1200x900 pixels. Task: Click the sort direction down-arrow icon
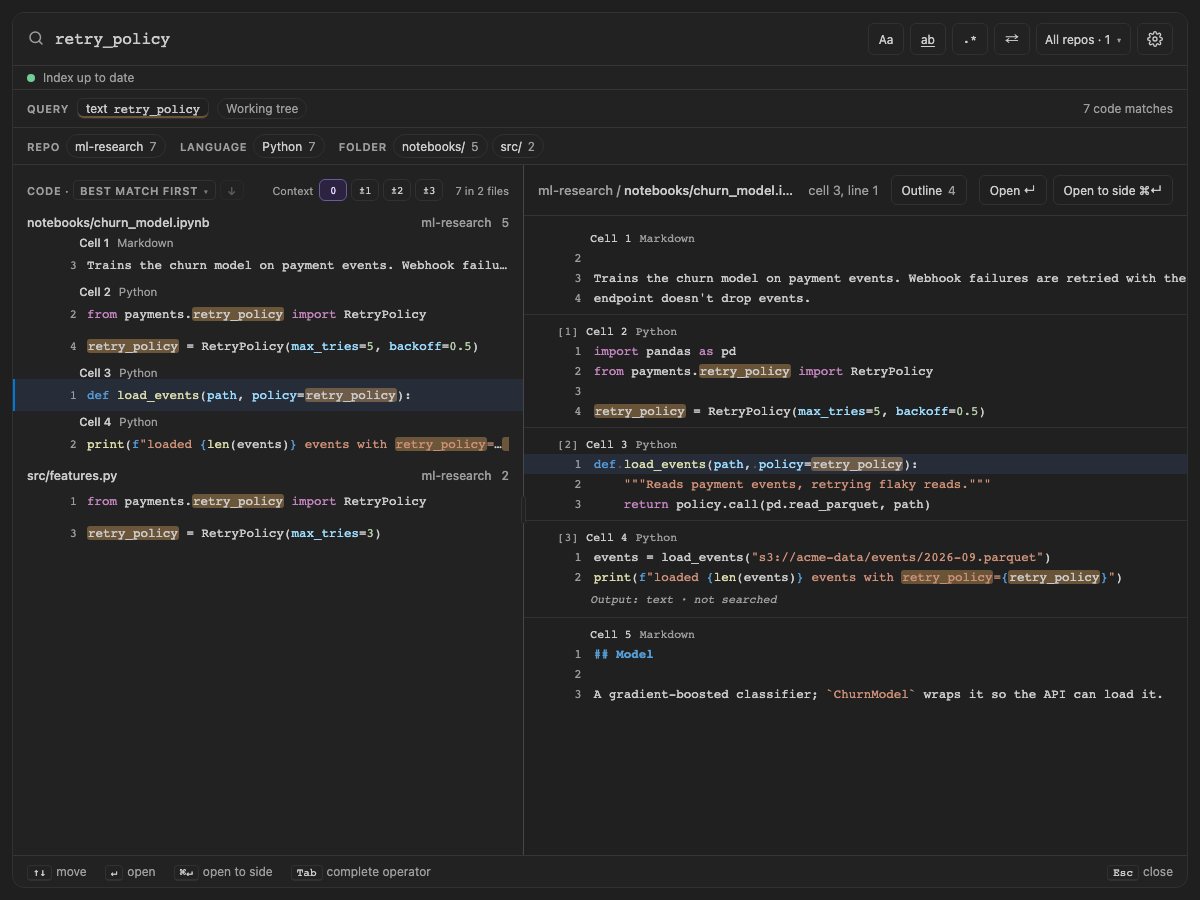[231, 191]
